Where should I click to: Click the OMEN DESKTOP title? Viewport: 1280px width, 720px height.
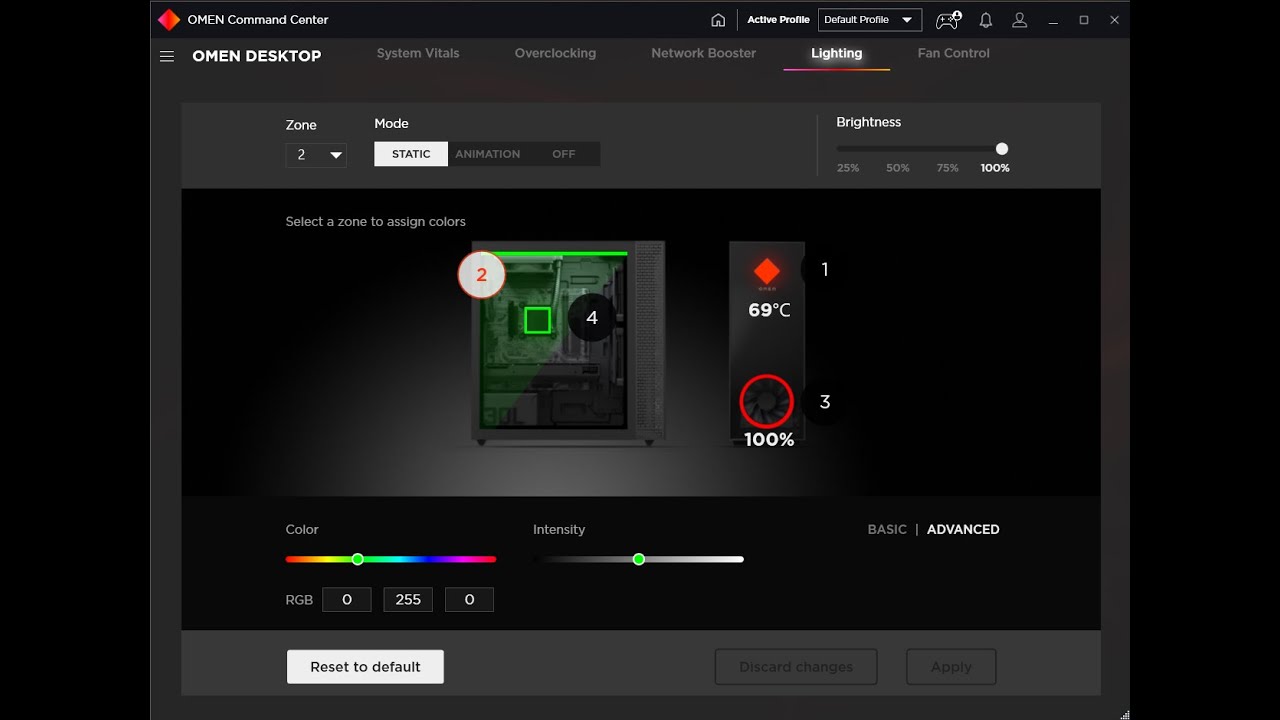click(x=257, y=56)
